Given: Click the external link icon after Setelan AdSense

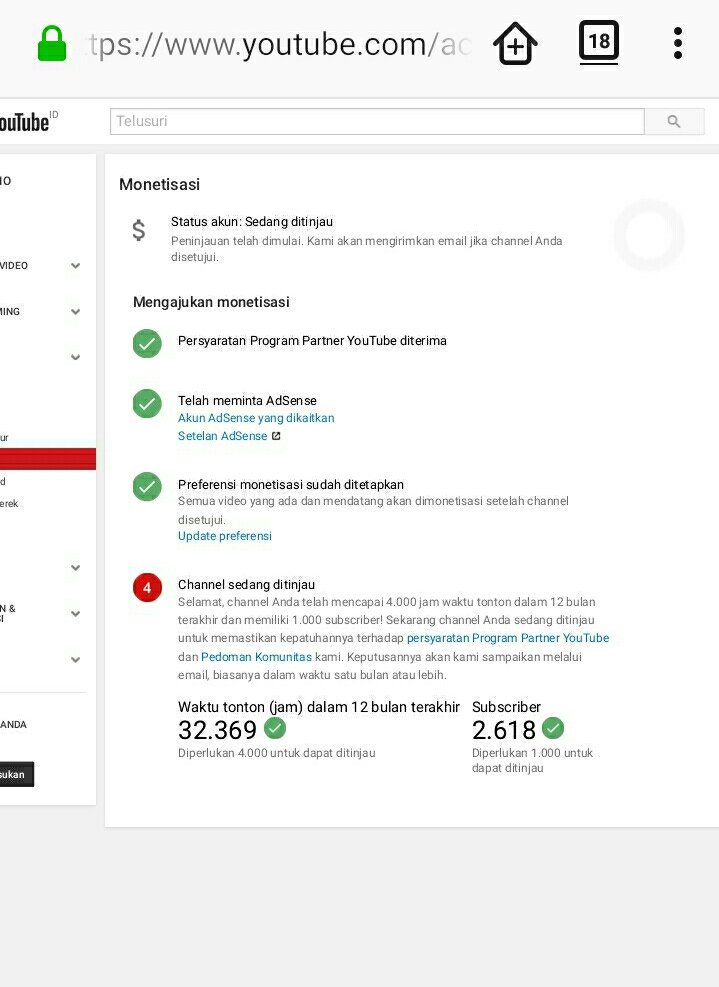Looking at the screenshot, I should click(x=276, y=436).
